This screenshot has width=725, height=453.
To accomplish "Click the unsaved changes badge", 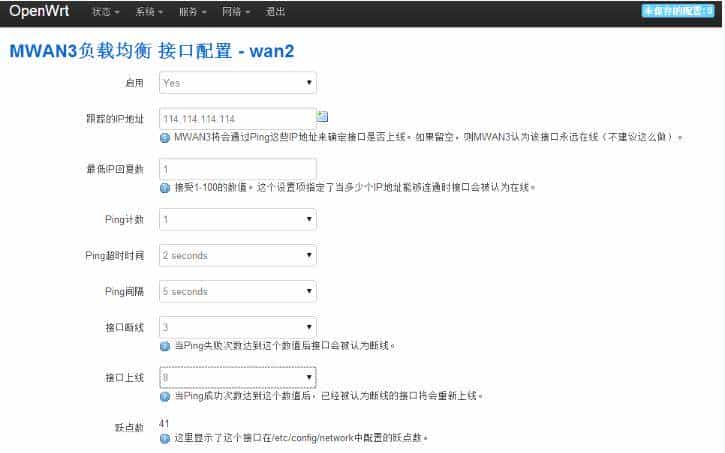I will pos(678,11).
